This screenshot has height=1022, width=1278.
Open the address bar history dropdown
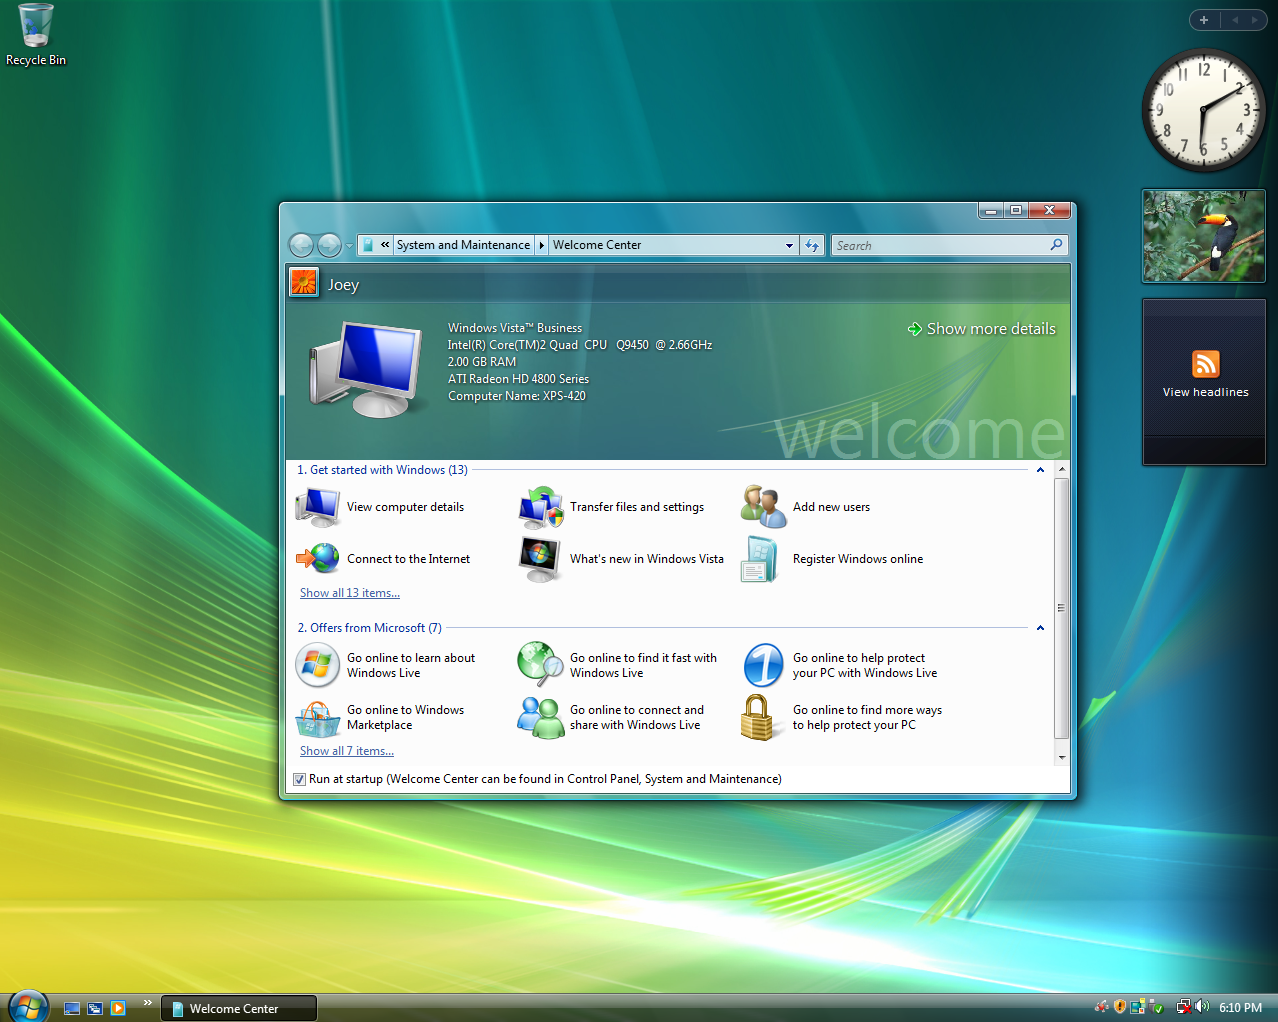[x=789, y=245]
